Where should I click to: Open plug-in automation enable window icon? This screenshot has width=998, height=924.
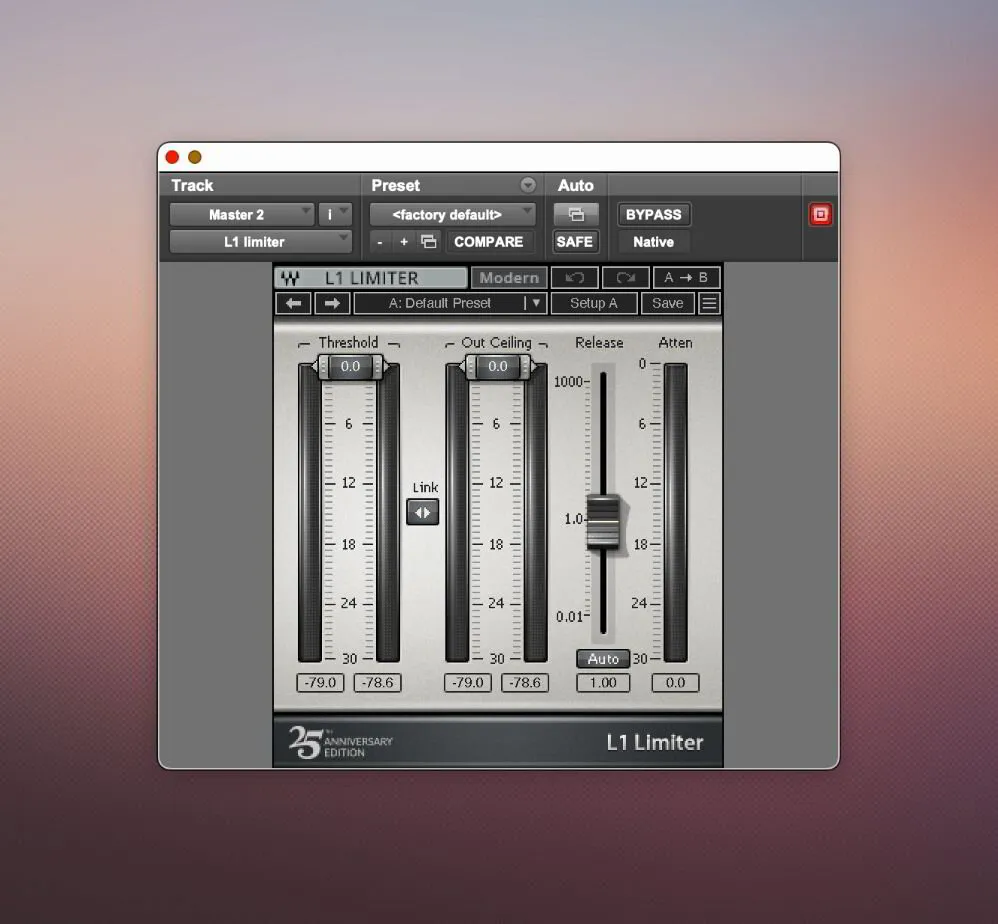coord(575,214)
